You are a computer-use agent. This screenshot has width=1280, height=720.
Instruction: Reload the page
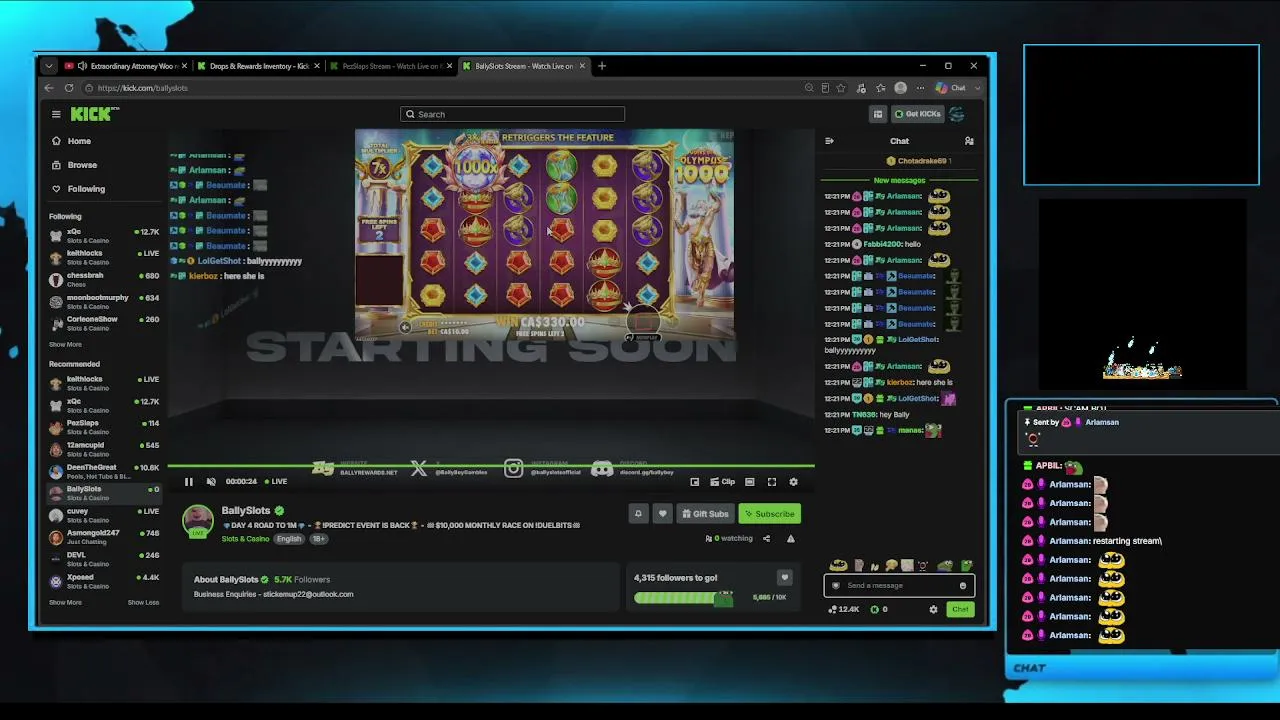(x=69, y=88)
